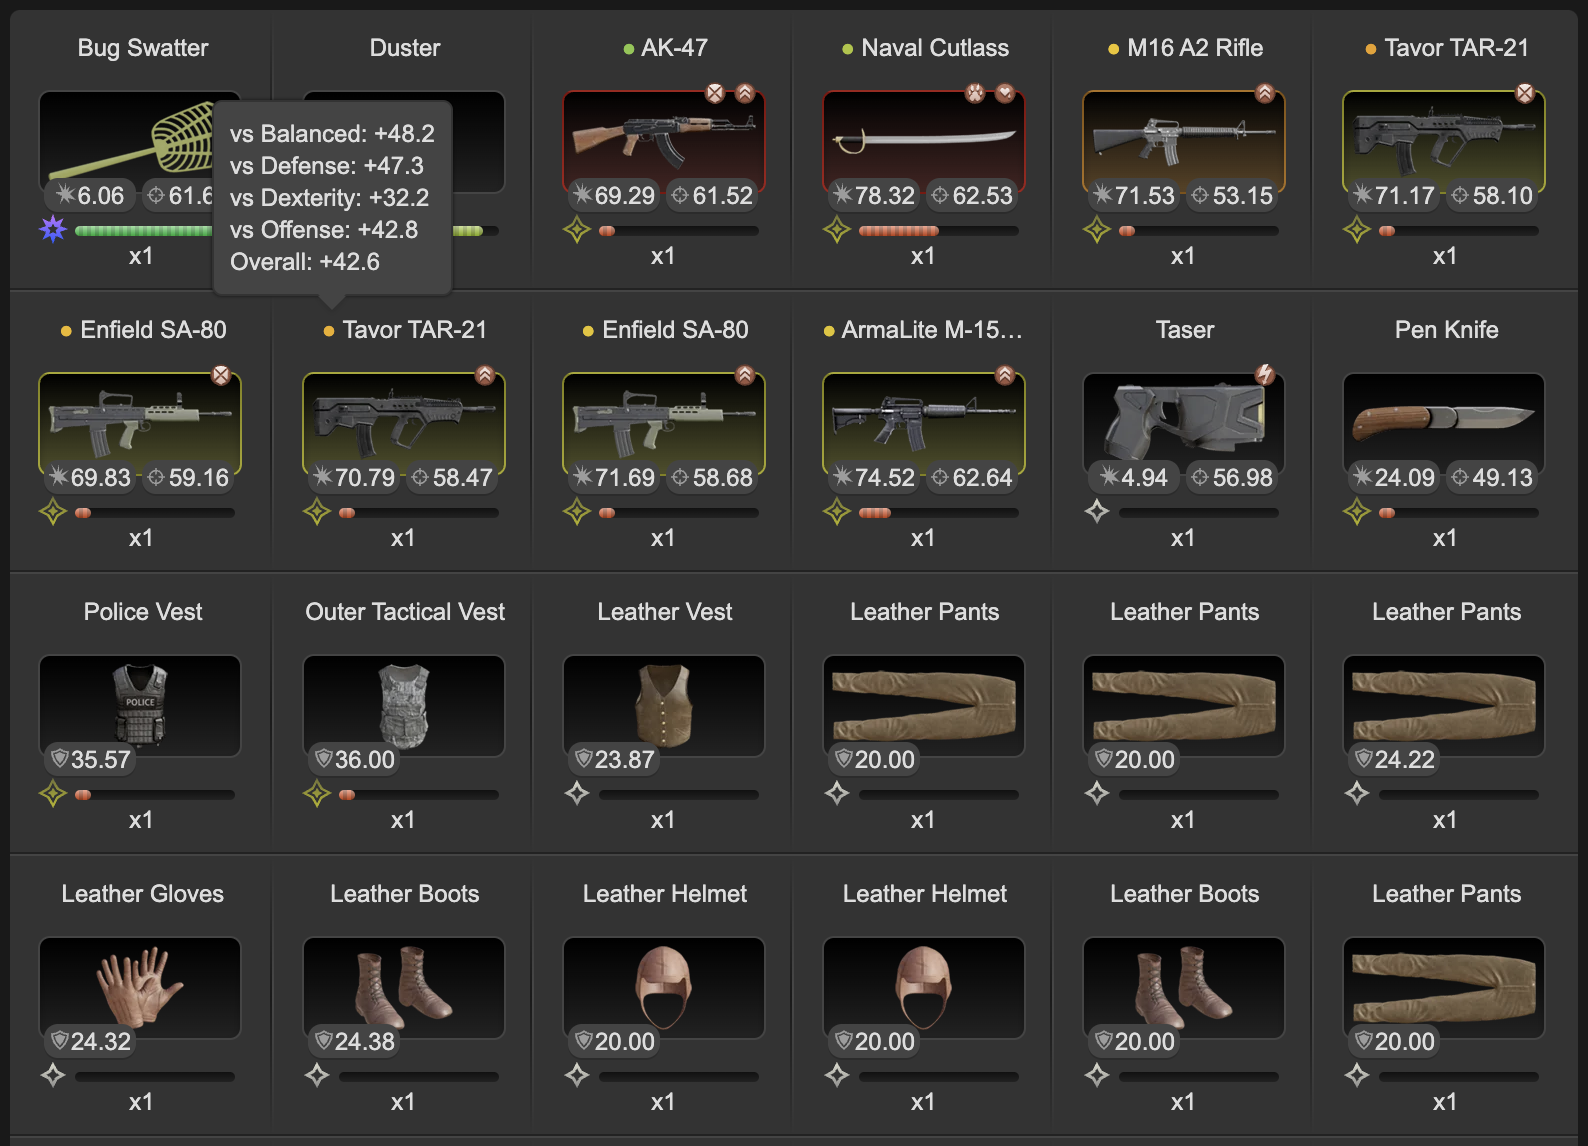Click the ArmaLite M-15 quality bar

coord(938,513)
